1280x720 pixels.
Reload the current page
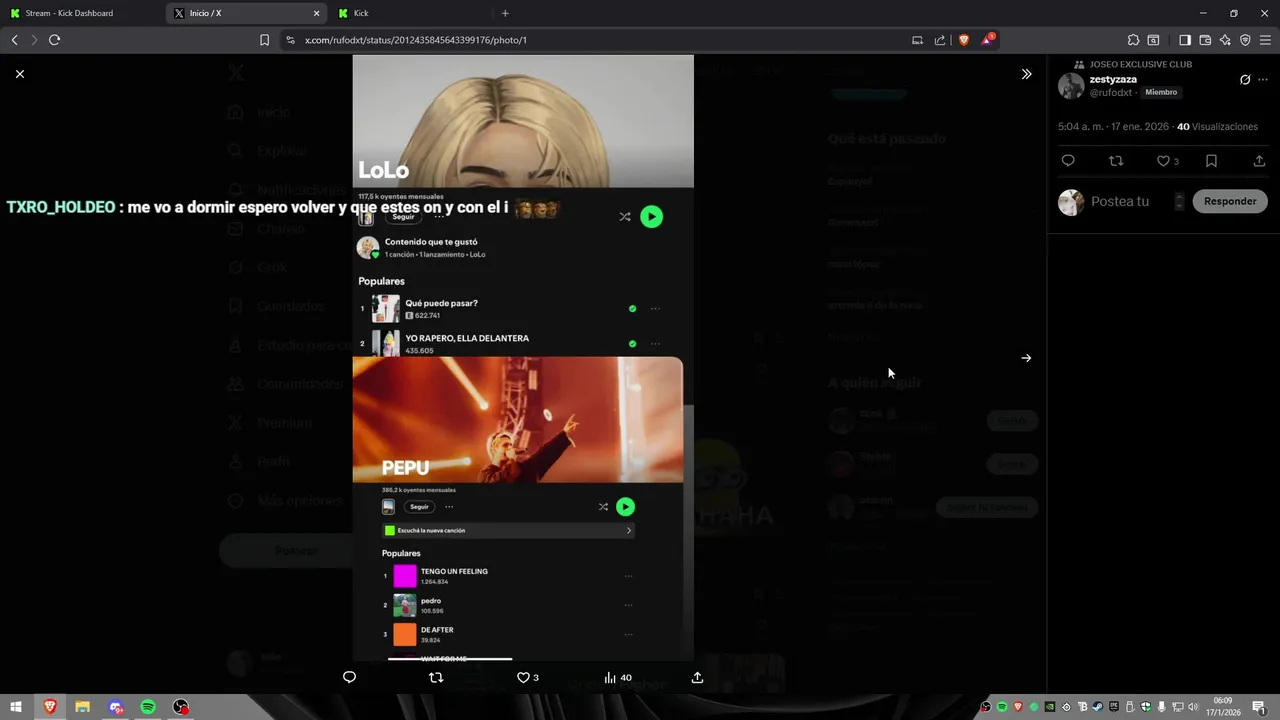(x=54, y=40)
